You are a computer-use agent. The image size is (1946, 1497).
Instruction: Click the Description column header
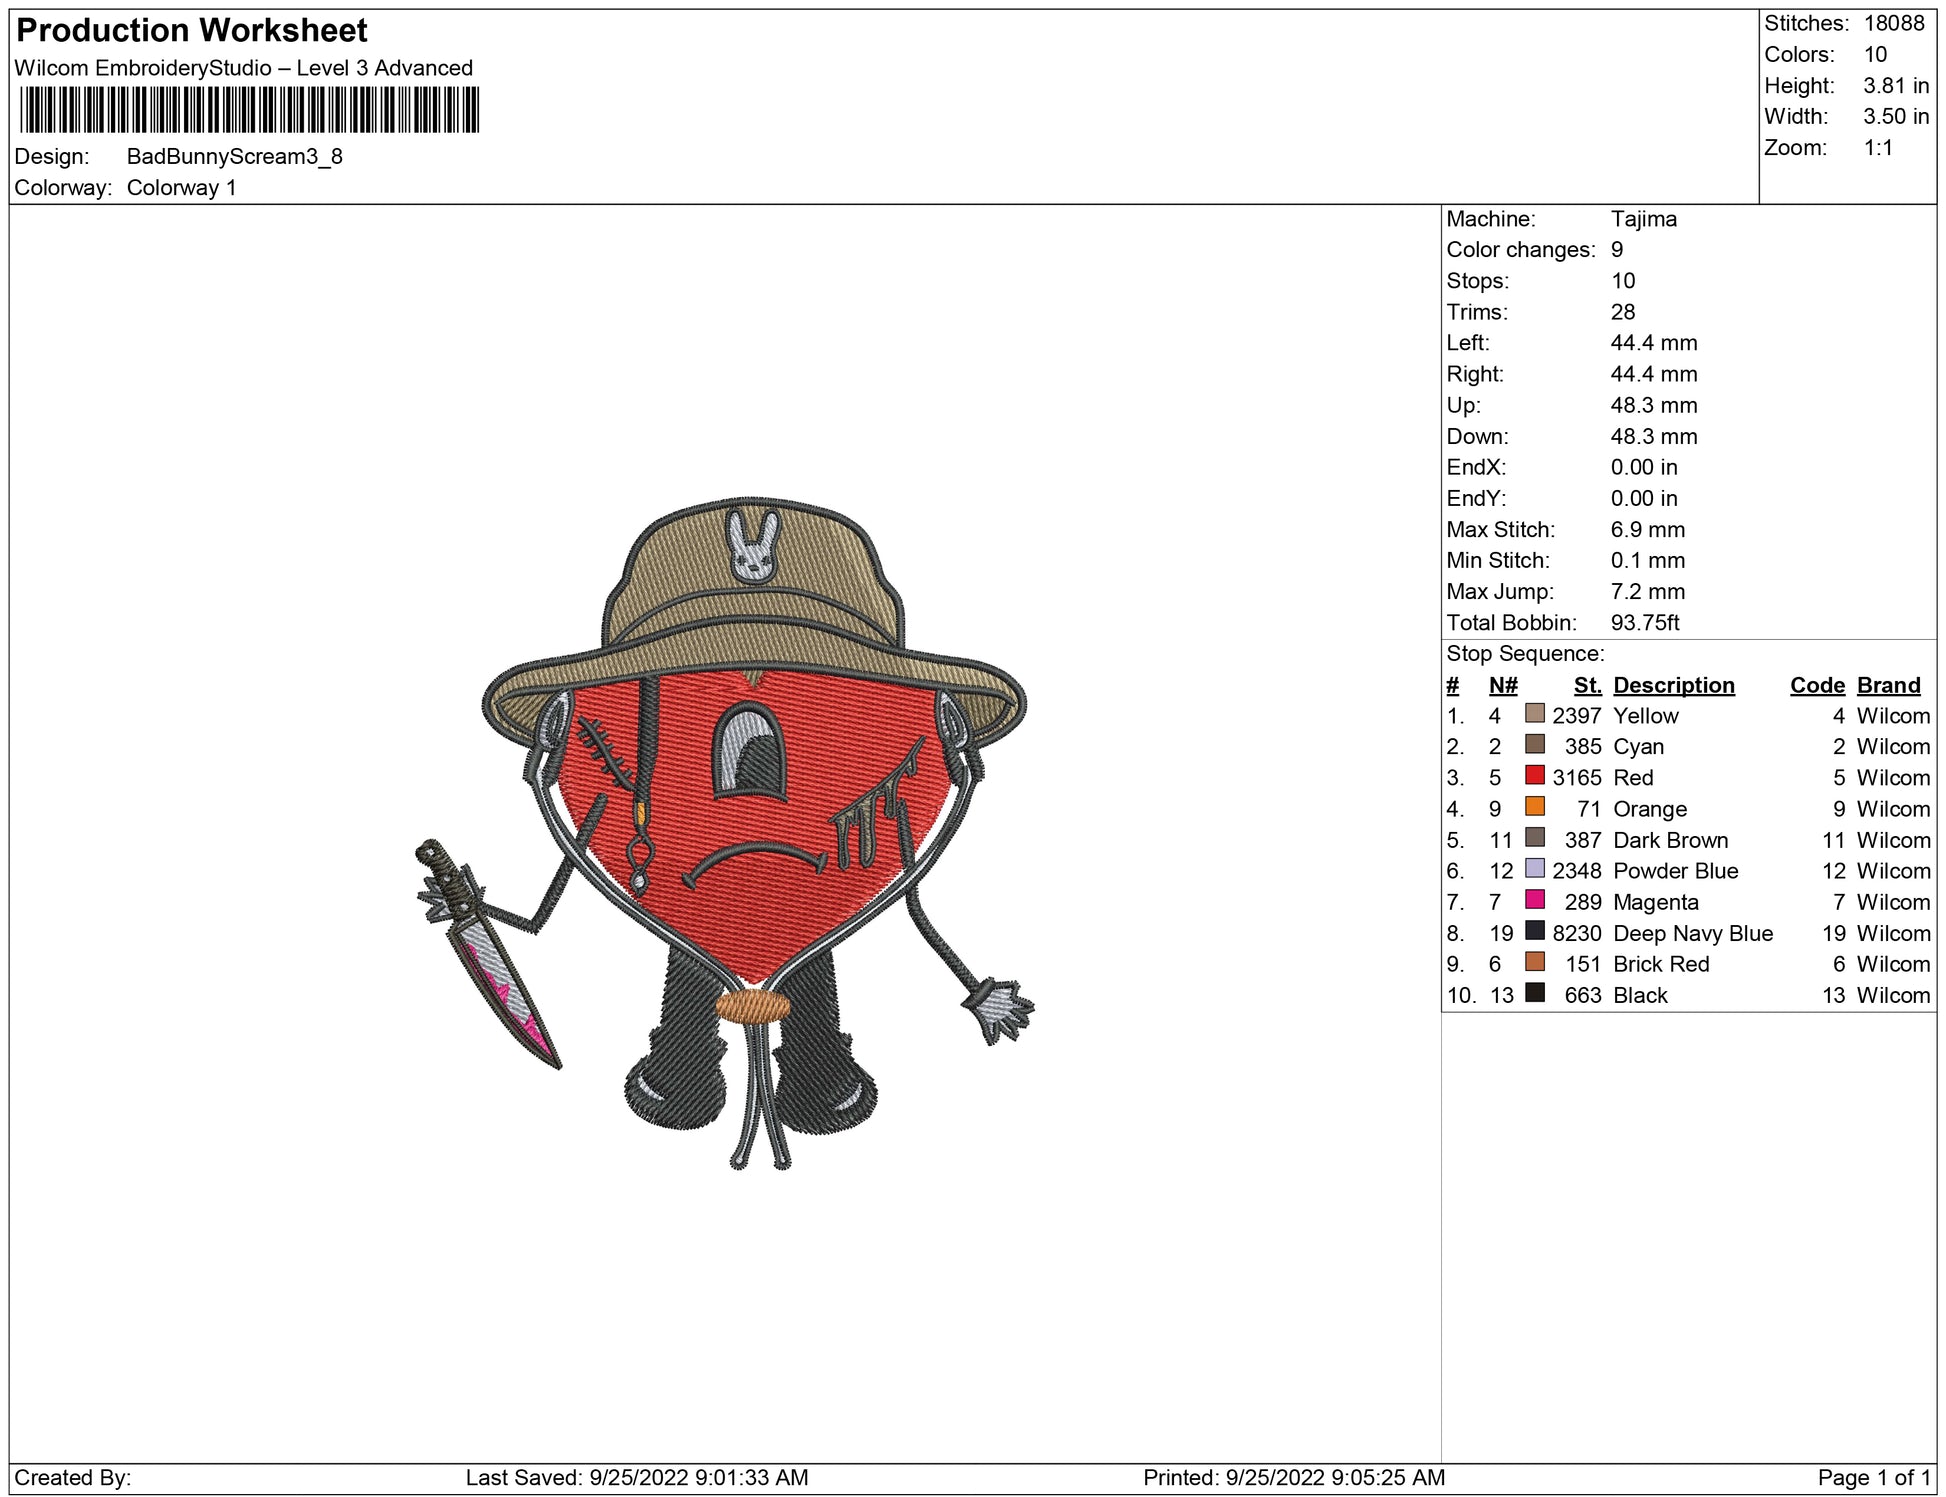point(1673,685)
